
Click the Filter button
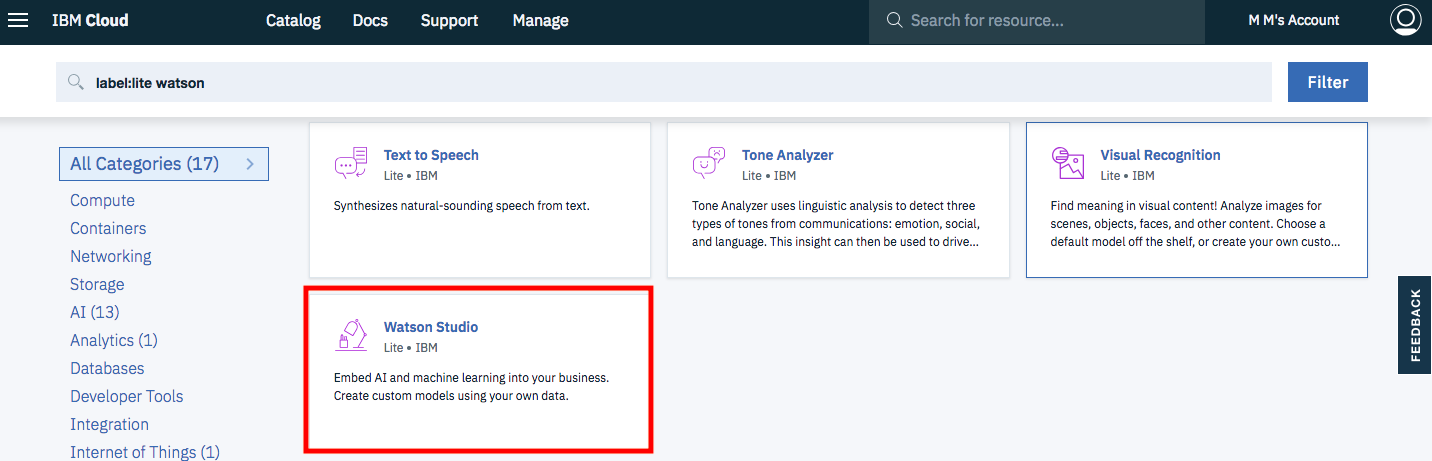[1328, 82]
